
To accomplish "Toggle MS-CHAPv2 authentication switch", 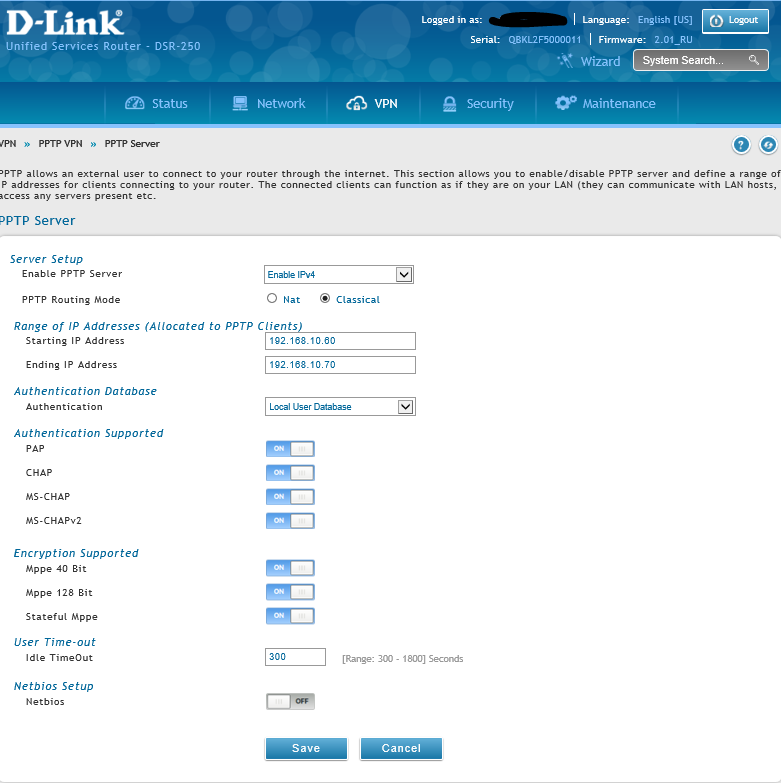I will tap(290, 520).
